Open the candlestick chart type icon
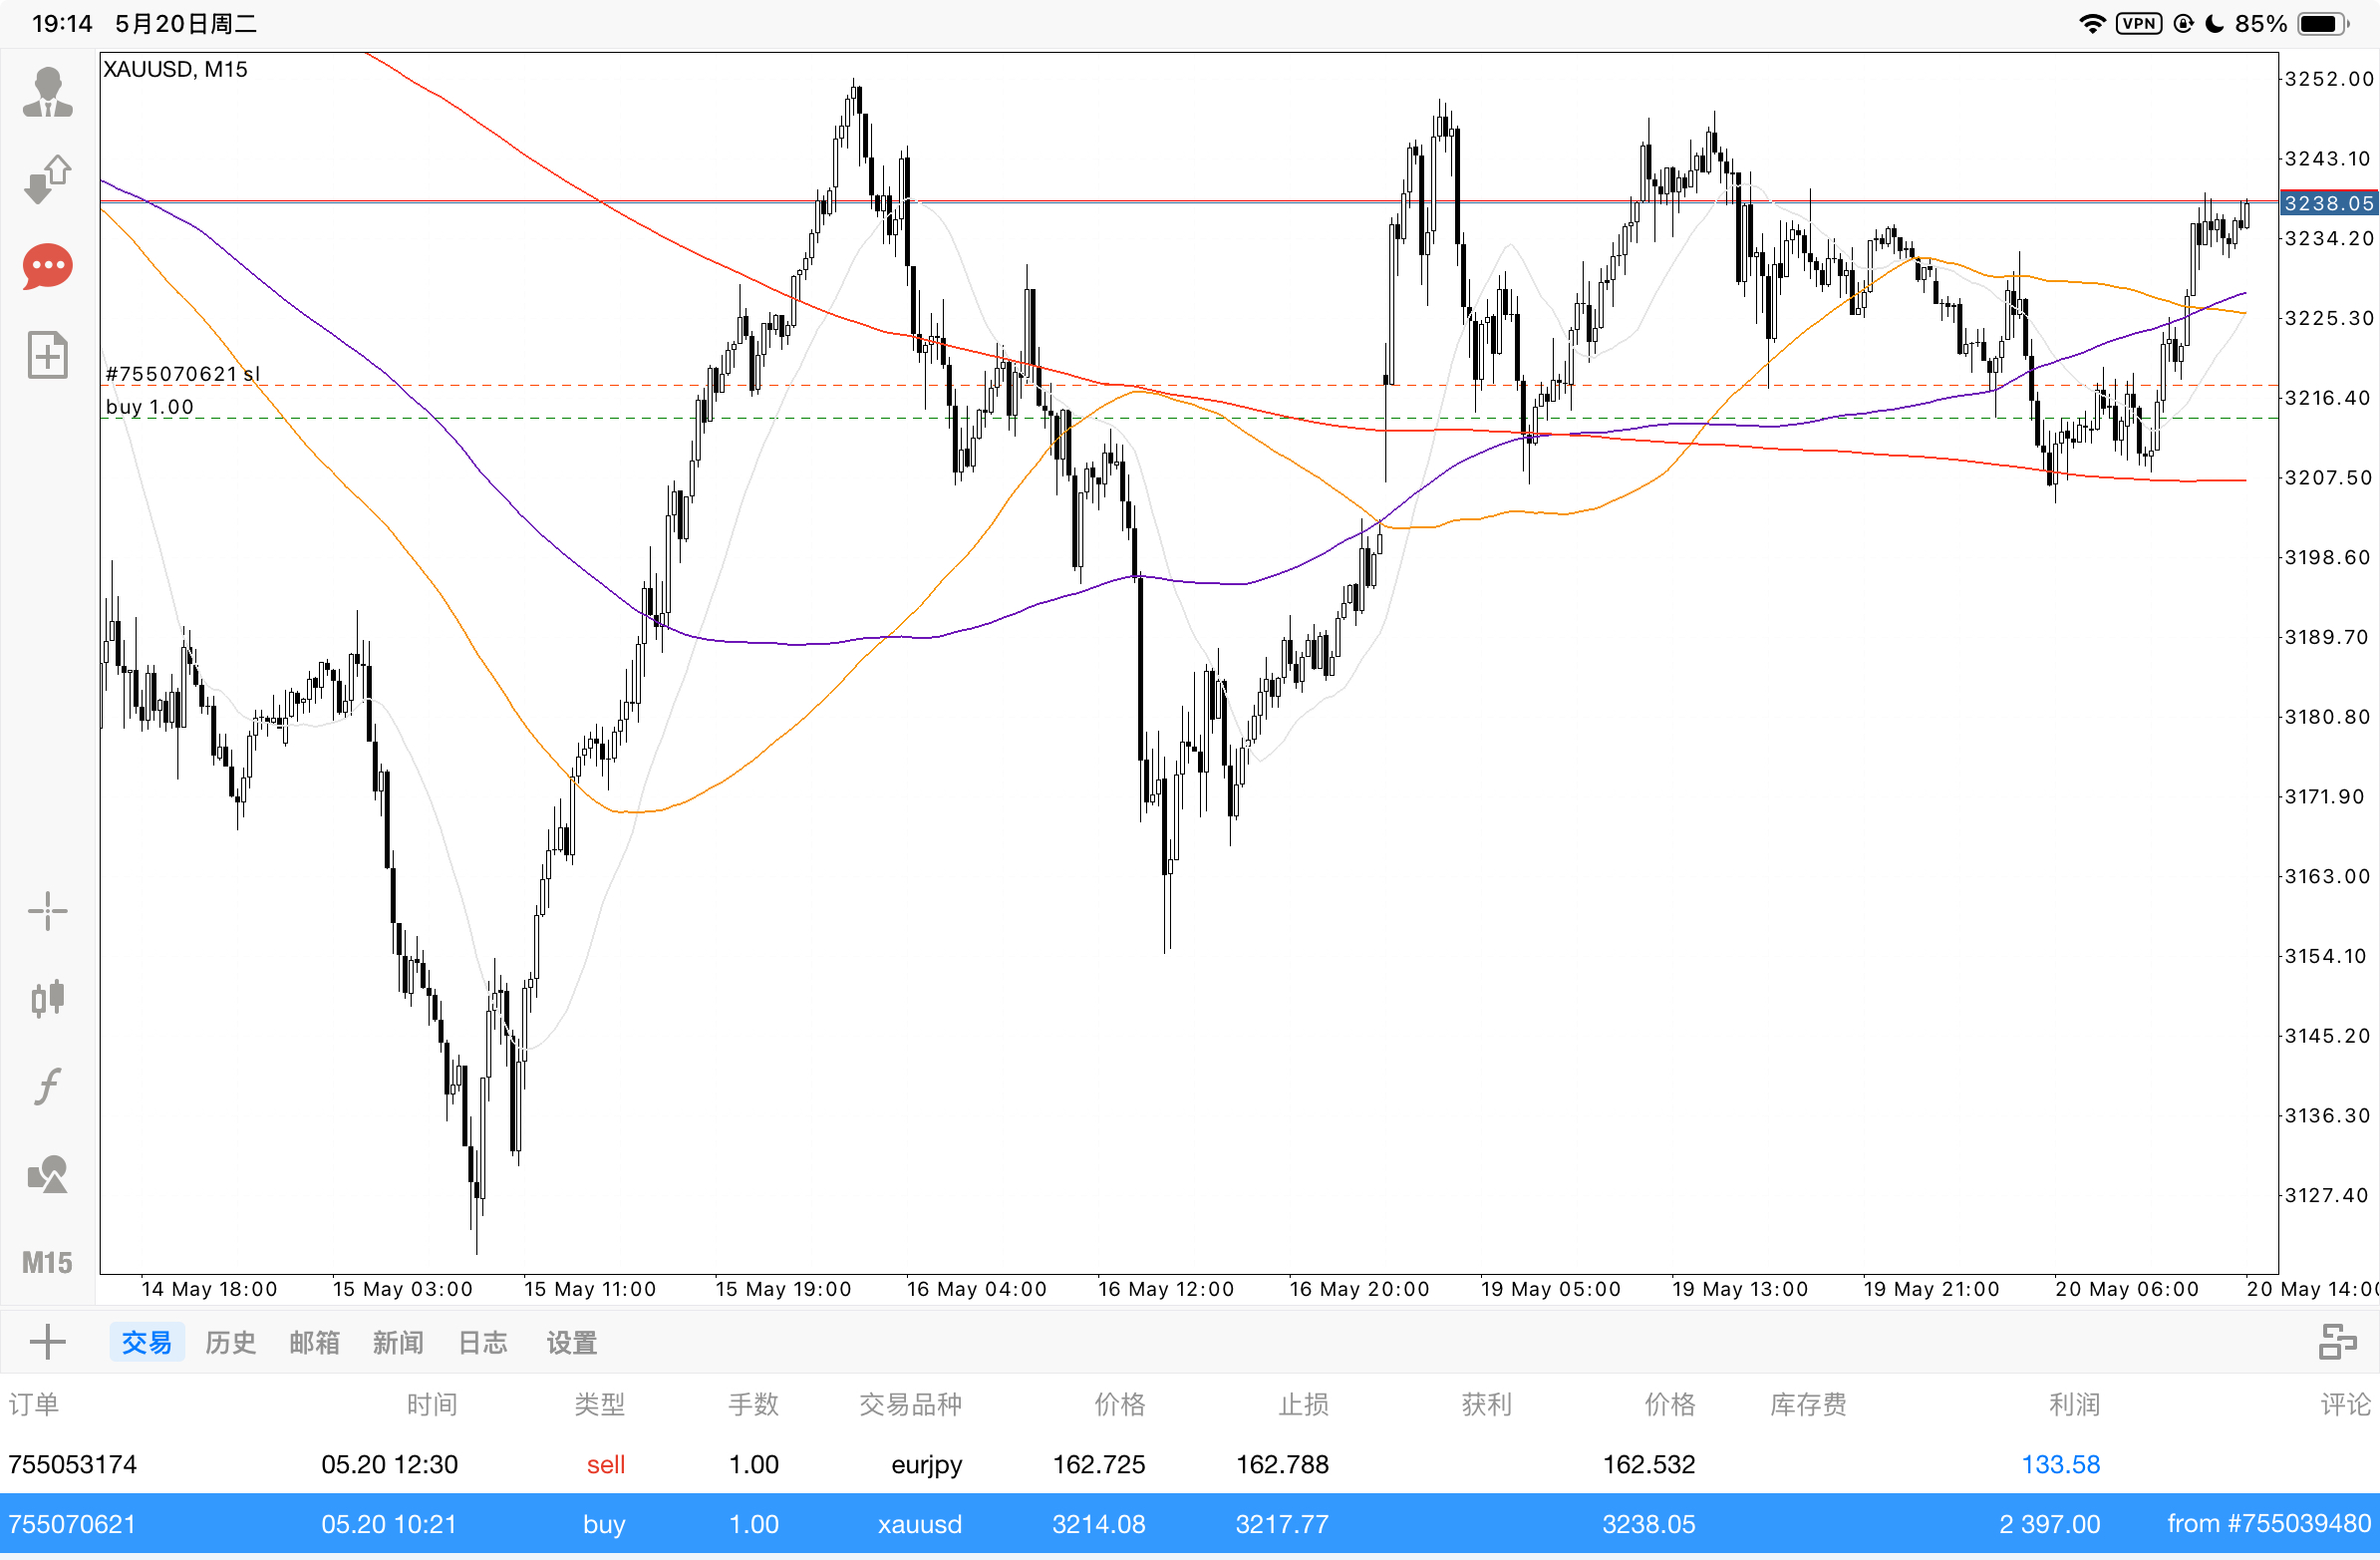2380x1560 pixels. (47, 998)
